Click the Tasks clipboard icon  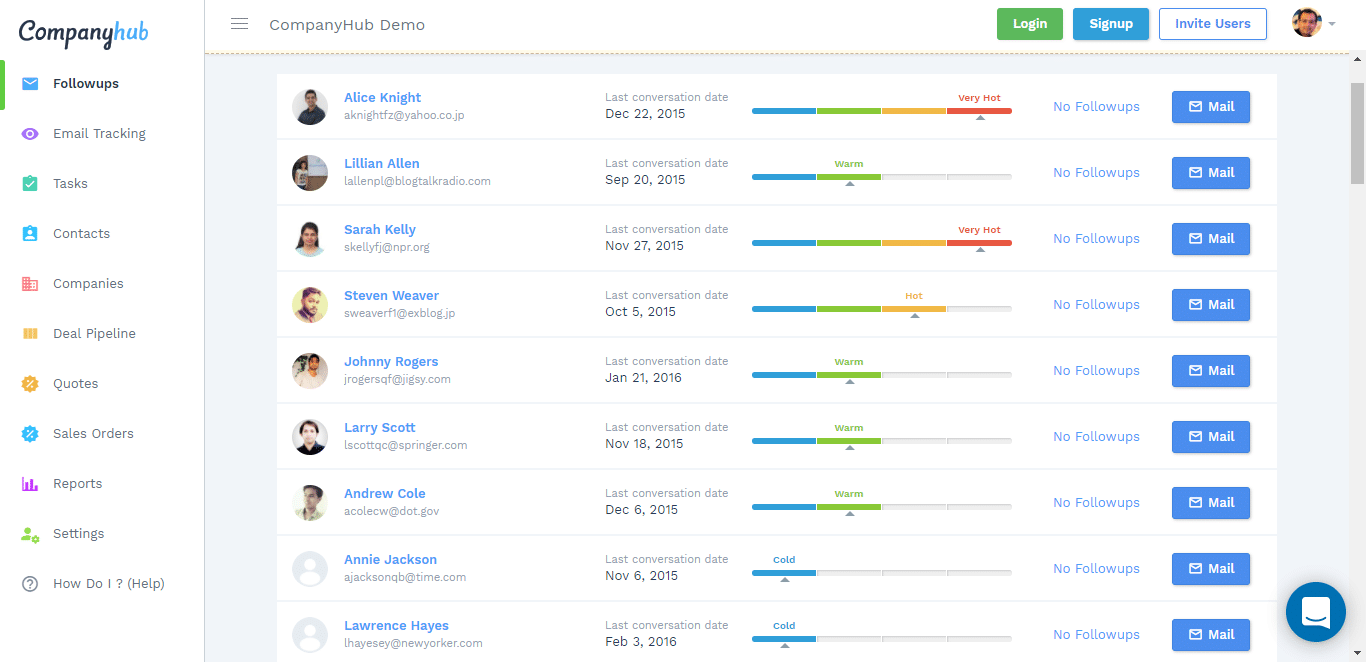pyautogui.click(x=30, y=184)
